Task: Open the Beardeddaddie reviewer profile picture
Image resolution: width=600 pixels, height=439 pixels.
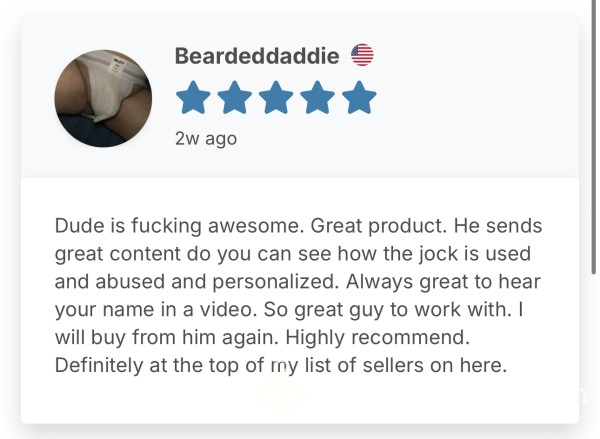Action: pyautogui.click(x=103, y=98)
